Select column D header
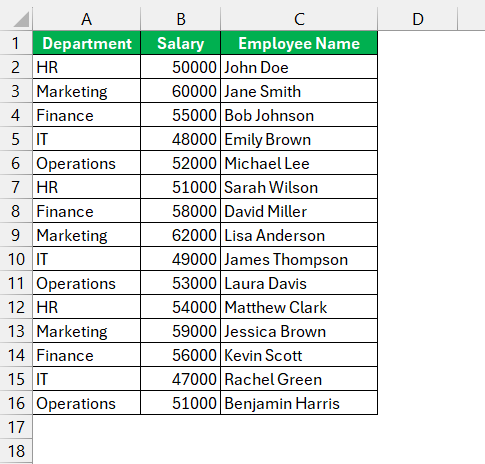485x464 pixels. pyautogui.click(x=418, y=19)
